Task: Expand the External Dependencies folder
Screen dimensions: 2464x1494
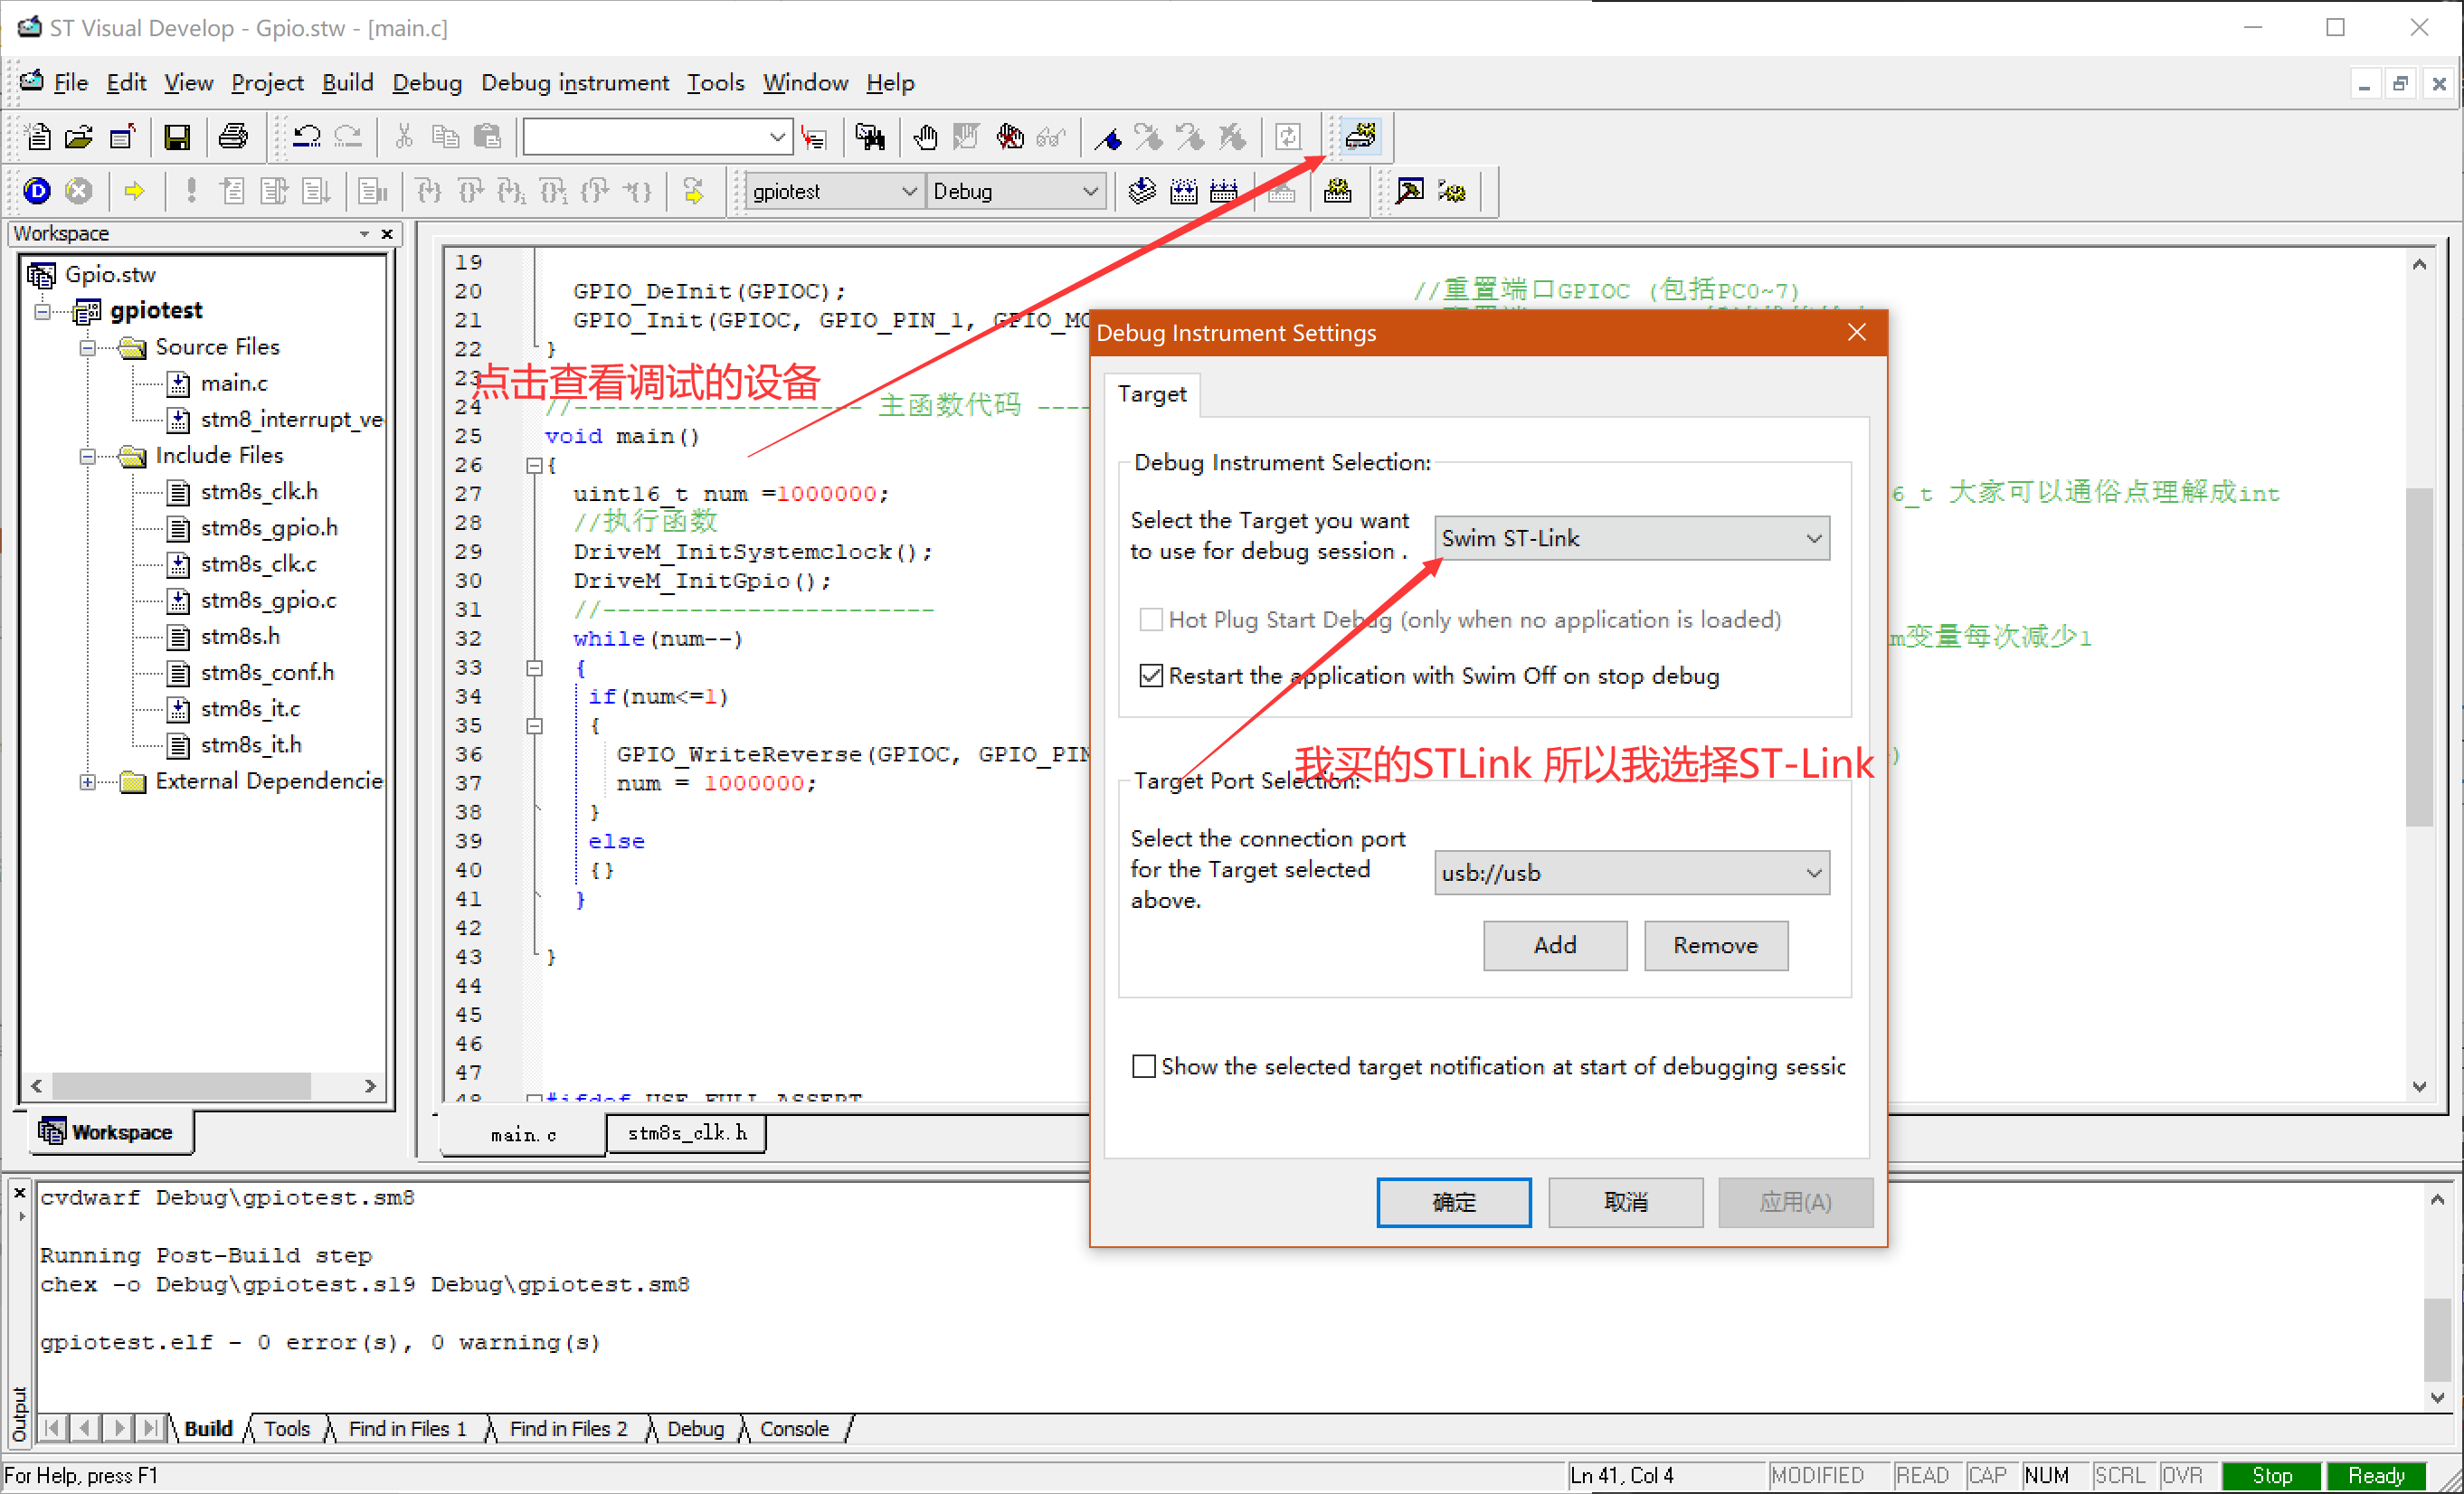Action: coord(88,782)
